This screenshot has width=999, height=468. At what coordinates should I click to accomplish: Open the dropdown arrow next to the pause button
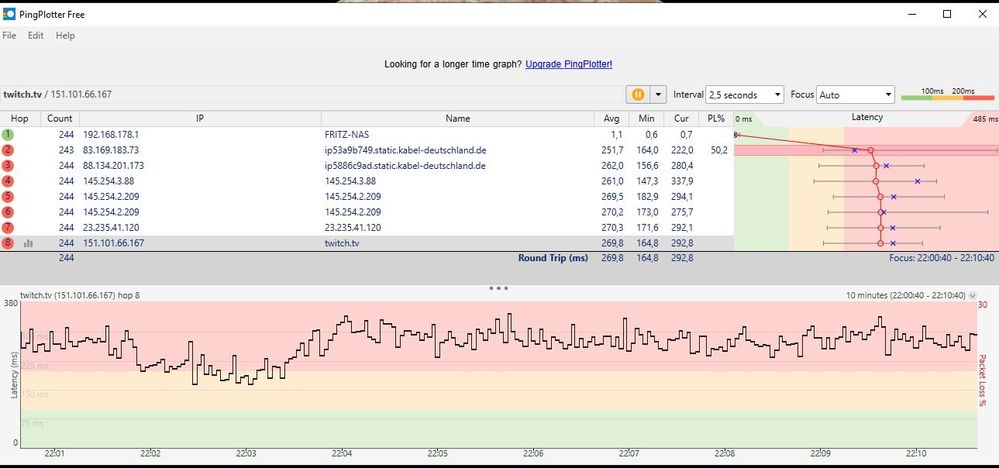coord(658,94)
